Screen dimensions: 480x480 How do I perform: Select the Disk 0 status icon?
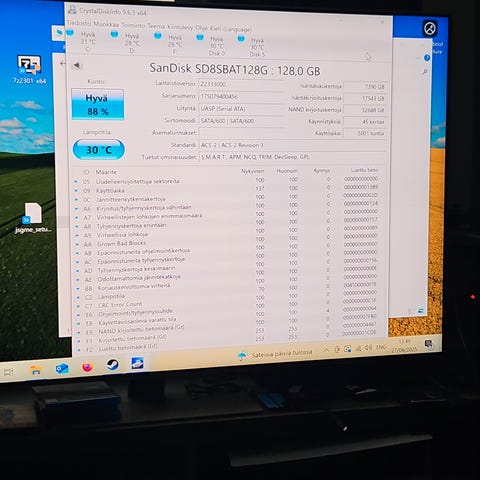click(x=200, y=37)
